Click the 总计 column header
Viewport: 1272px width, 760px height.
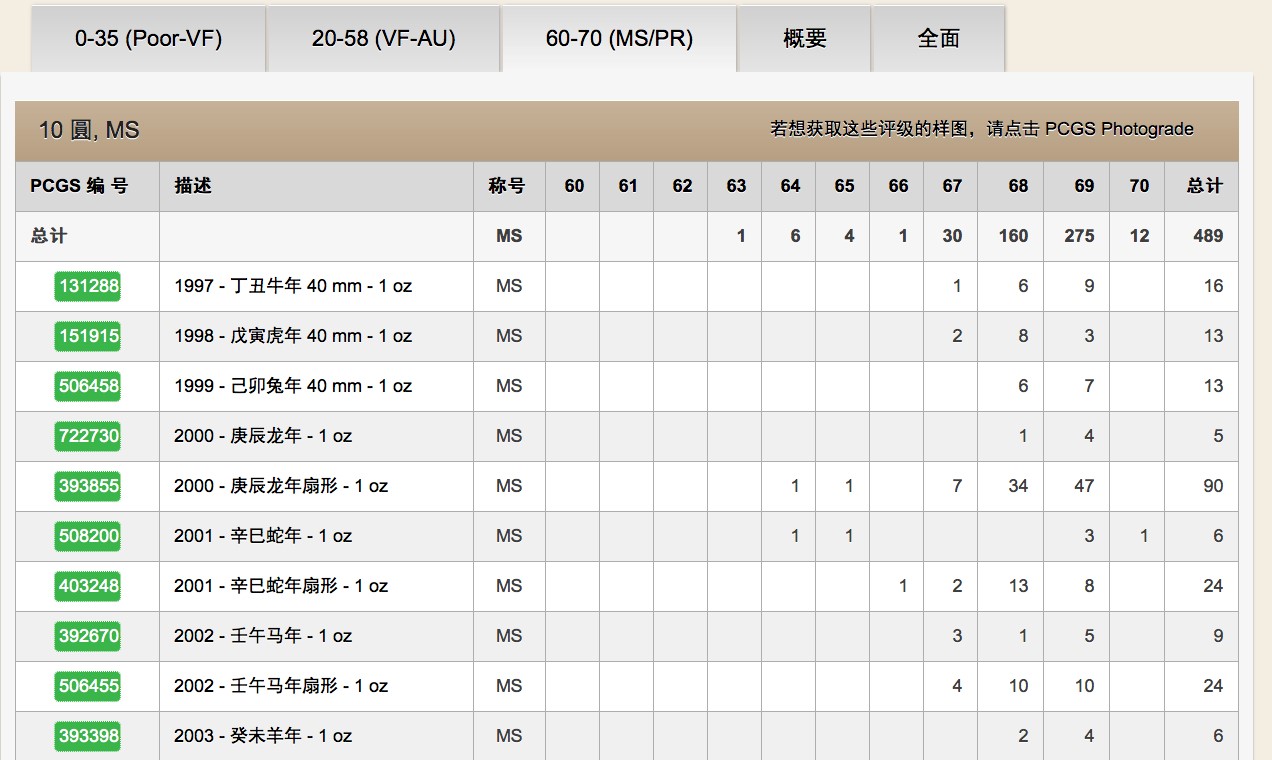click(1203, 186)
